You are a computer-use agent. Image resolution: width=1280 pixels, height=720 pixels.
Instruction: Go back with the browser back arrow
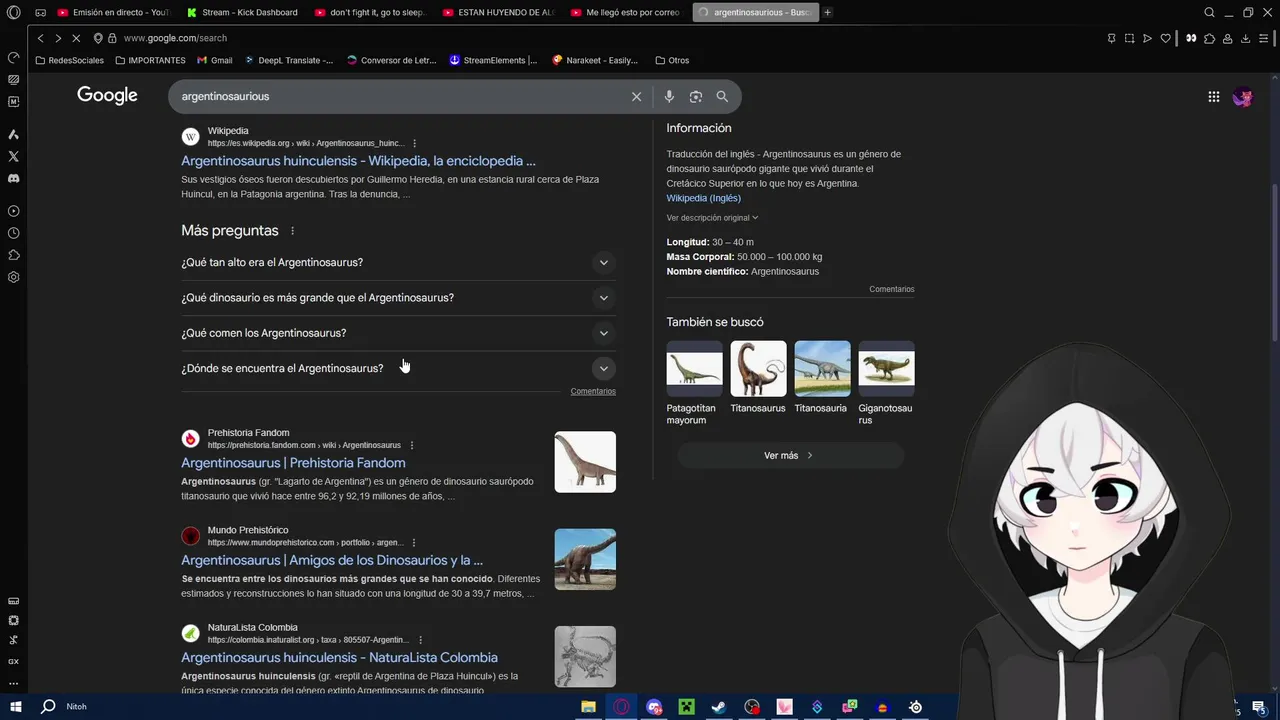pyautogui.click(x=40, y=38)
